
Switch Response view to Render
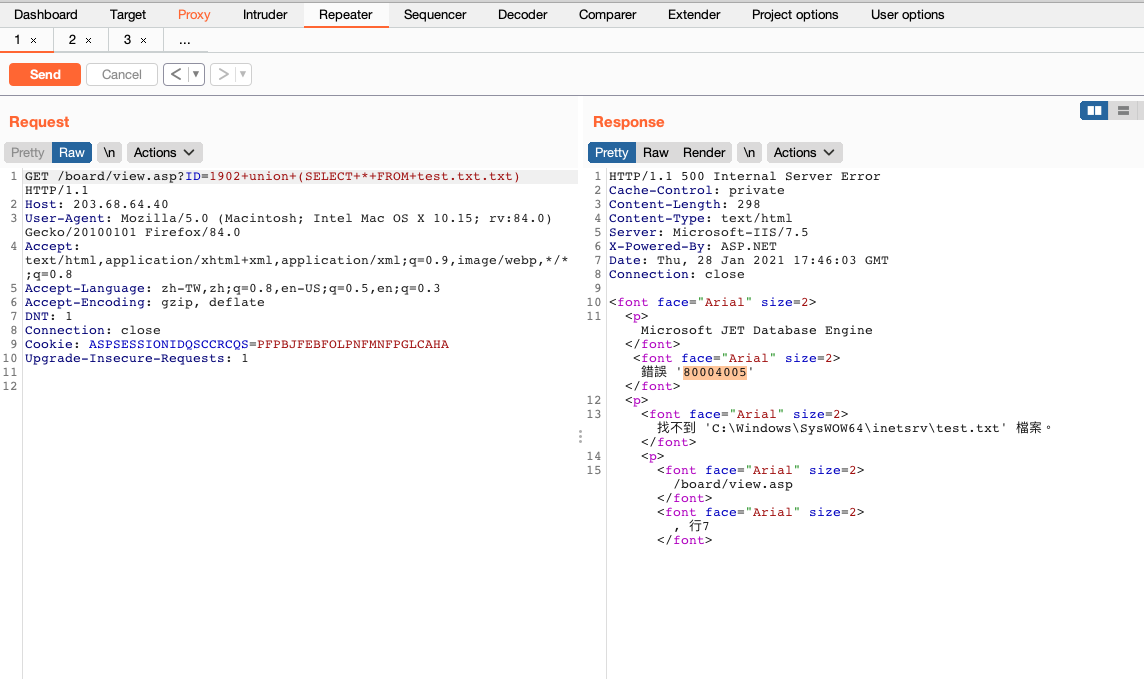click(704, 152)
